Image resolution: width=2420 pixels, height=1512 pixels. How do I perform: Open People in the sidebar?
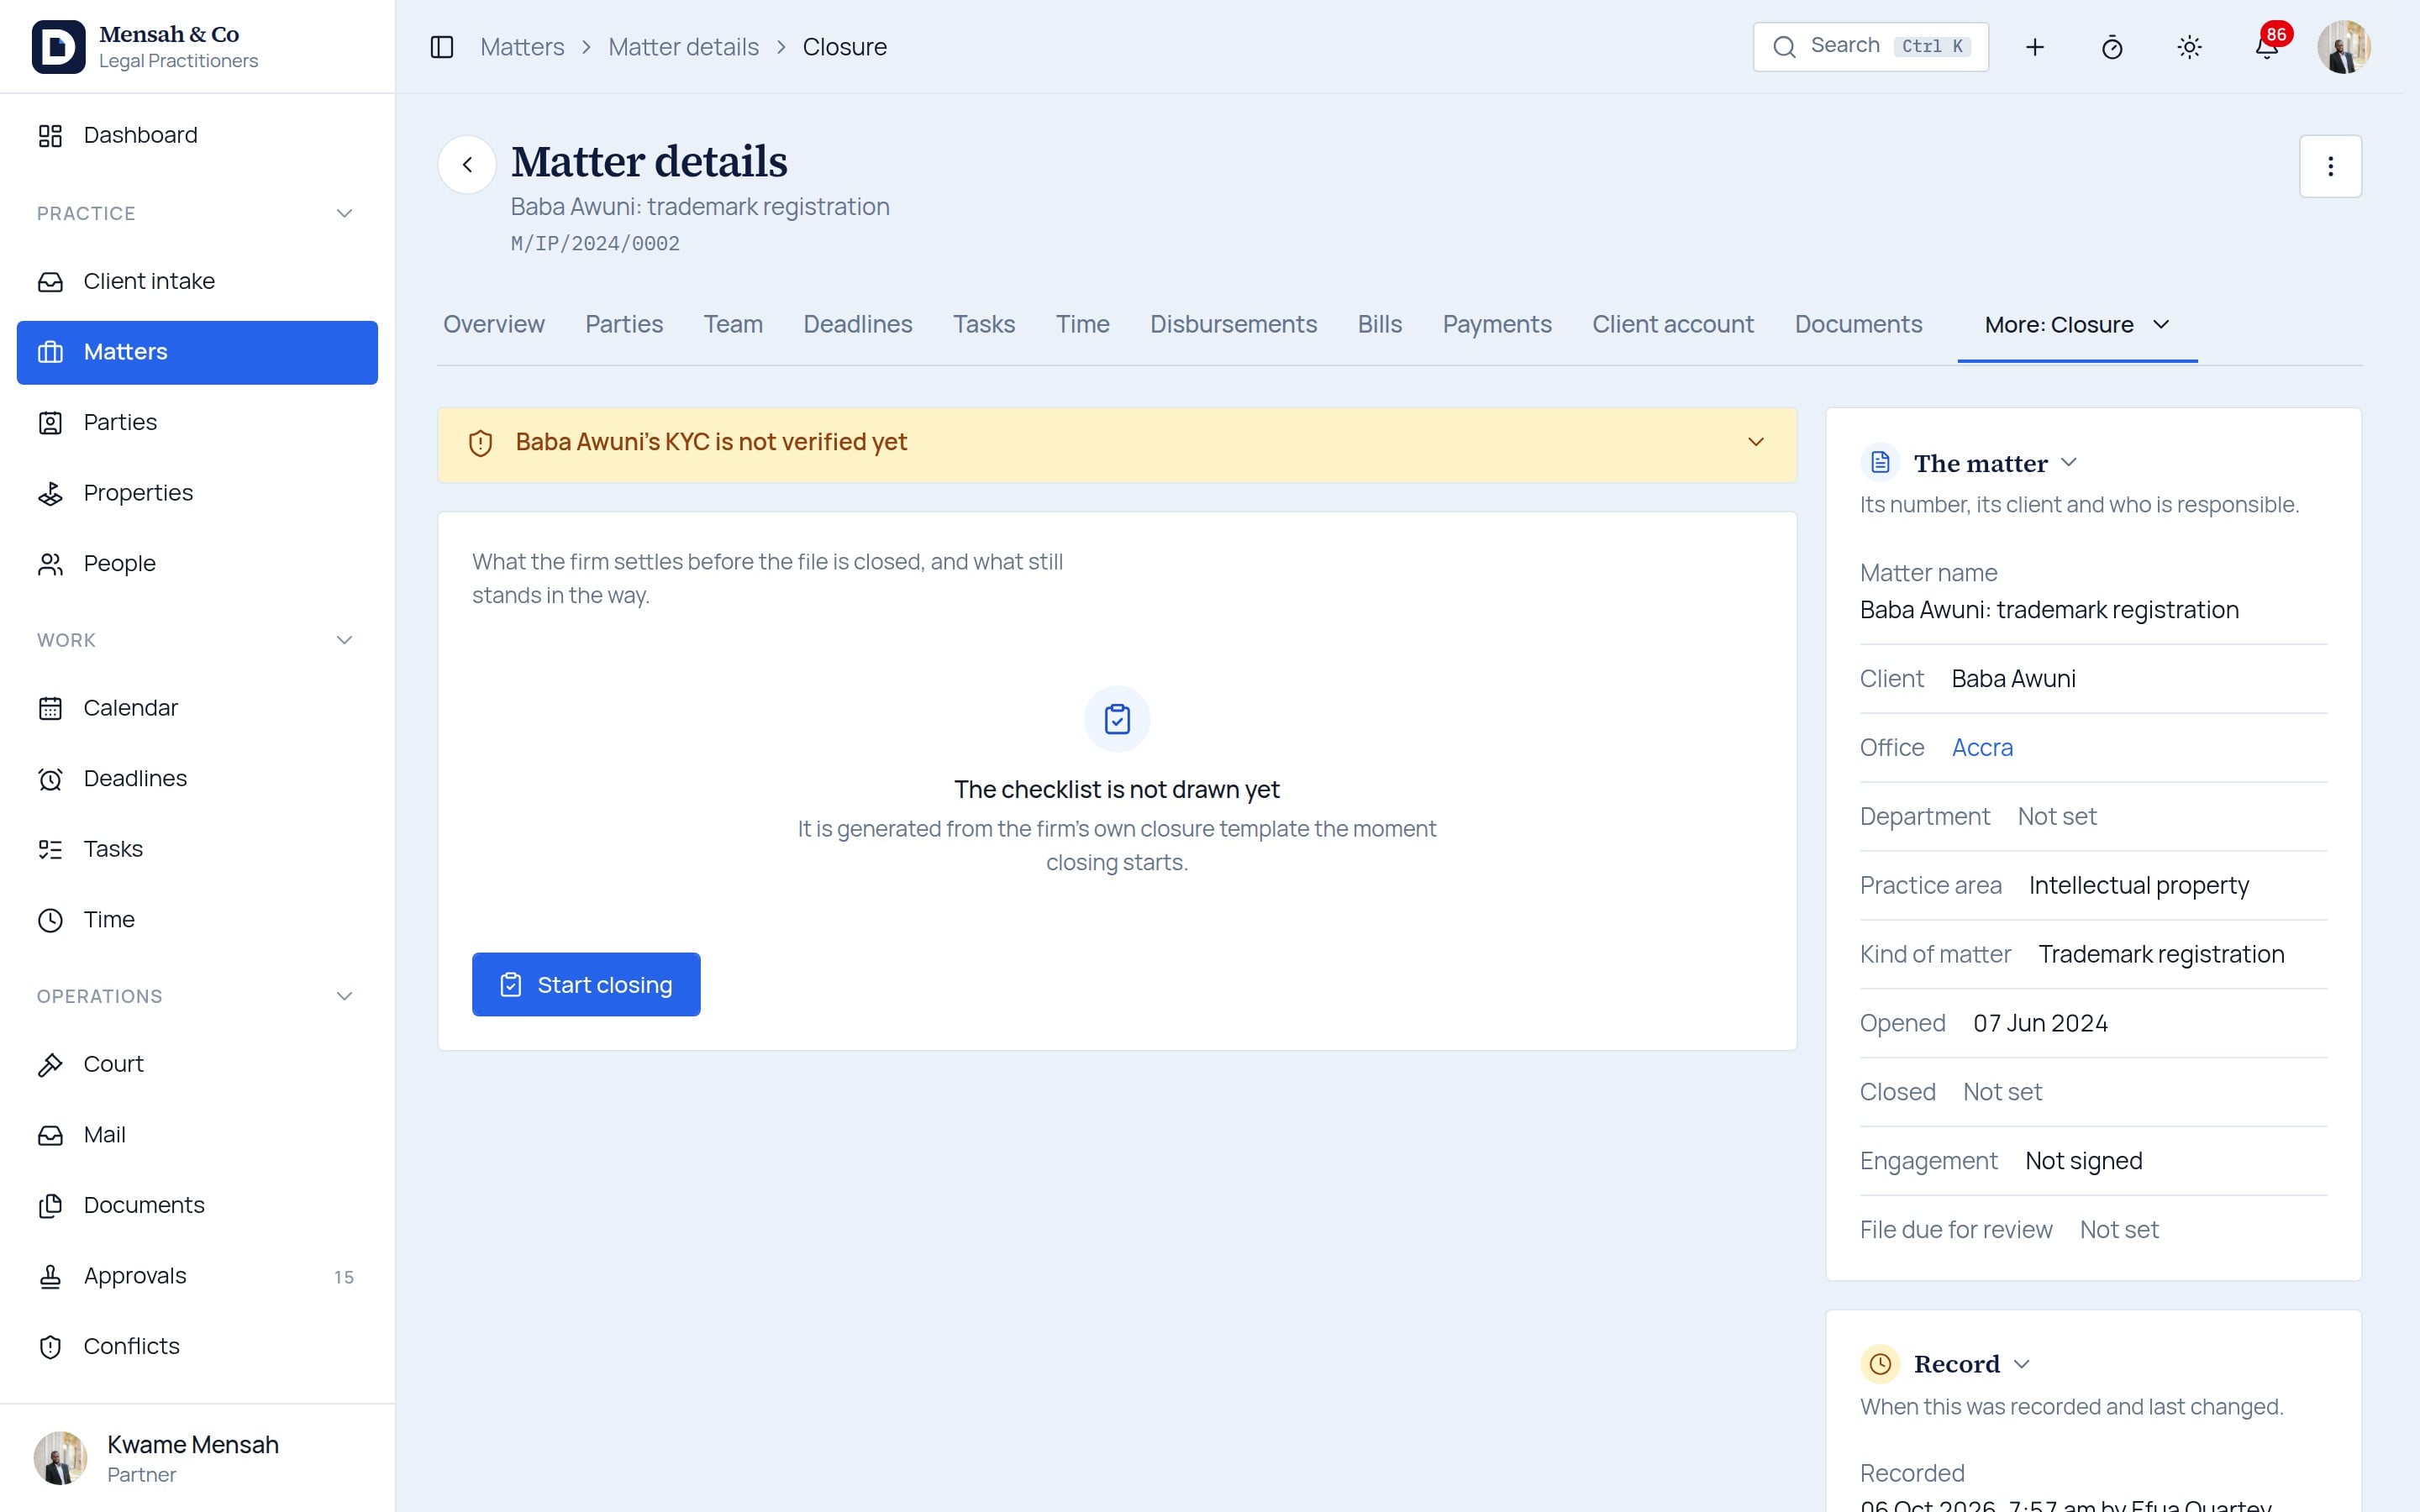197,564
